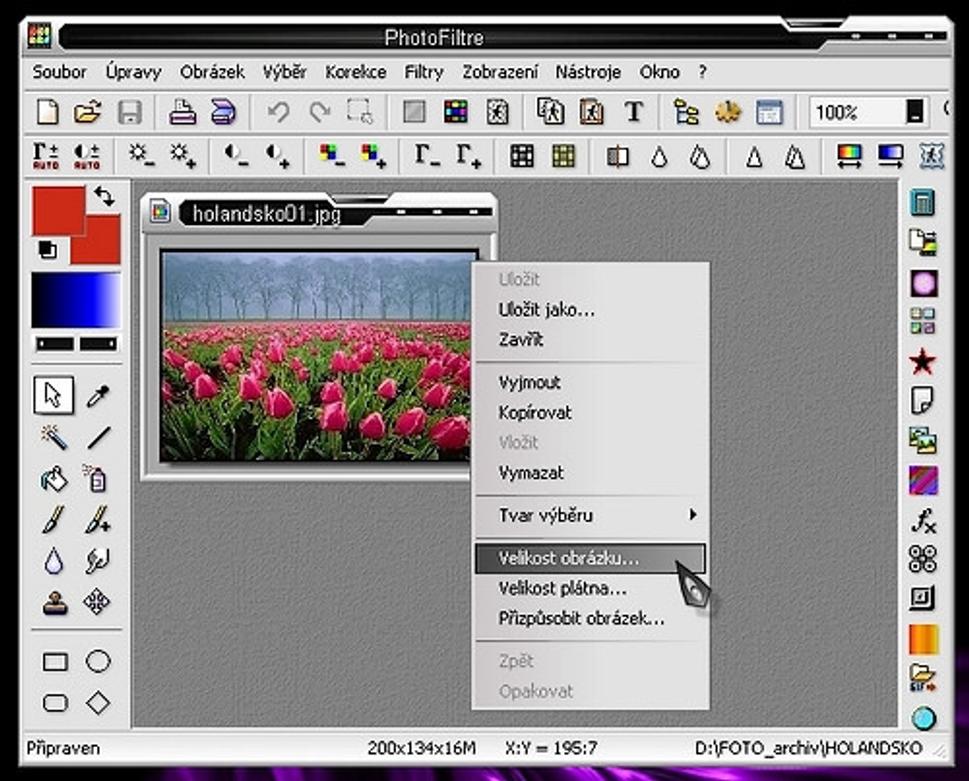Open the Soubor menu

coord(59,72)
